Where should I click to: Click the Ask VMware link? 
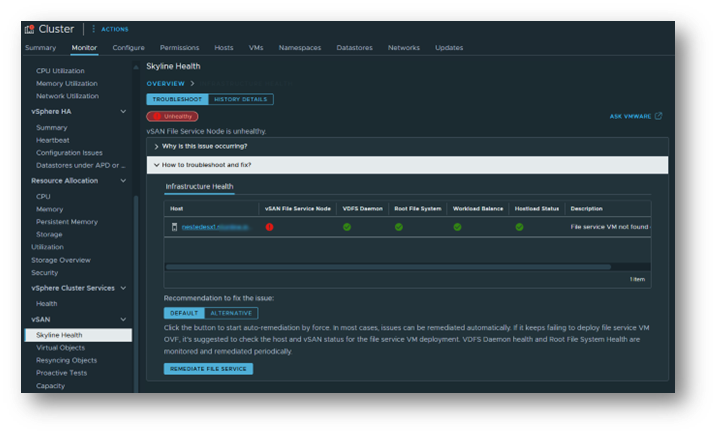pyautogui.click(x=630, y=116)
